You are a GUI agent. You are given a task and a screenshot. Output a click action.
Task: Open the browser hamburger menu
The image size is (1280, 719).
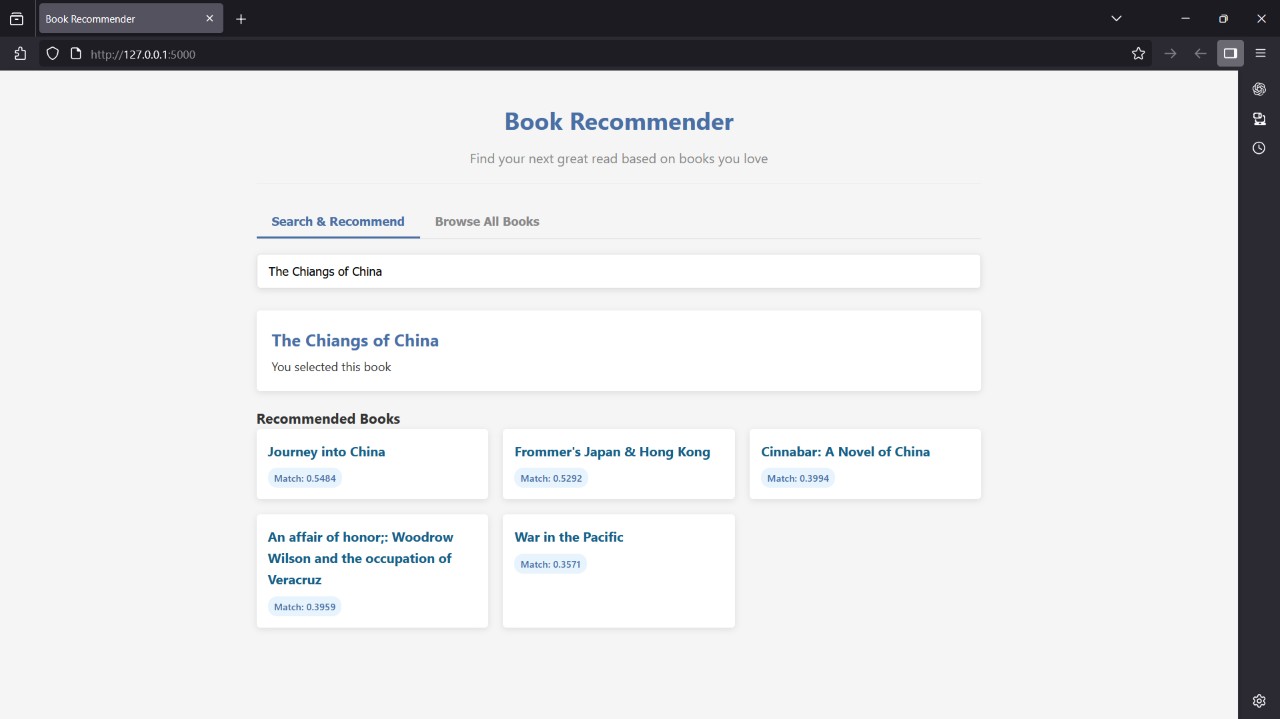[x=1260, y=53]
